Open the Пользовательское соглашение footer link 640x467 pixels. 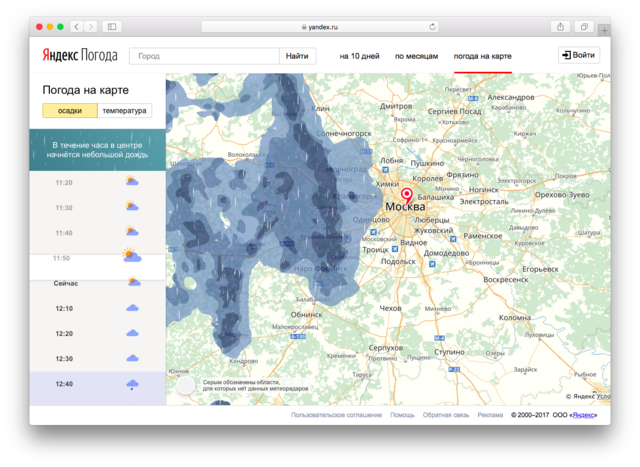(336, 414)
